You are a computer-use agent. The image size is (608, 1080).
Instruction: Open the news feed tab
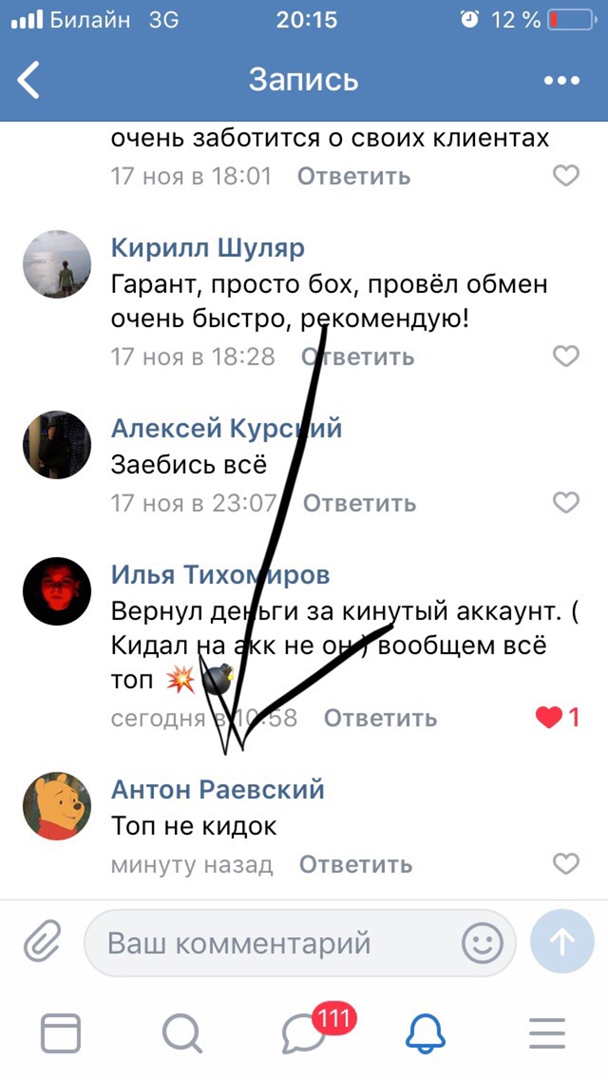(61, 1034)
